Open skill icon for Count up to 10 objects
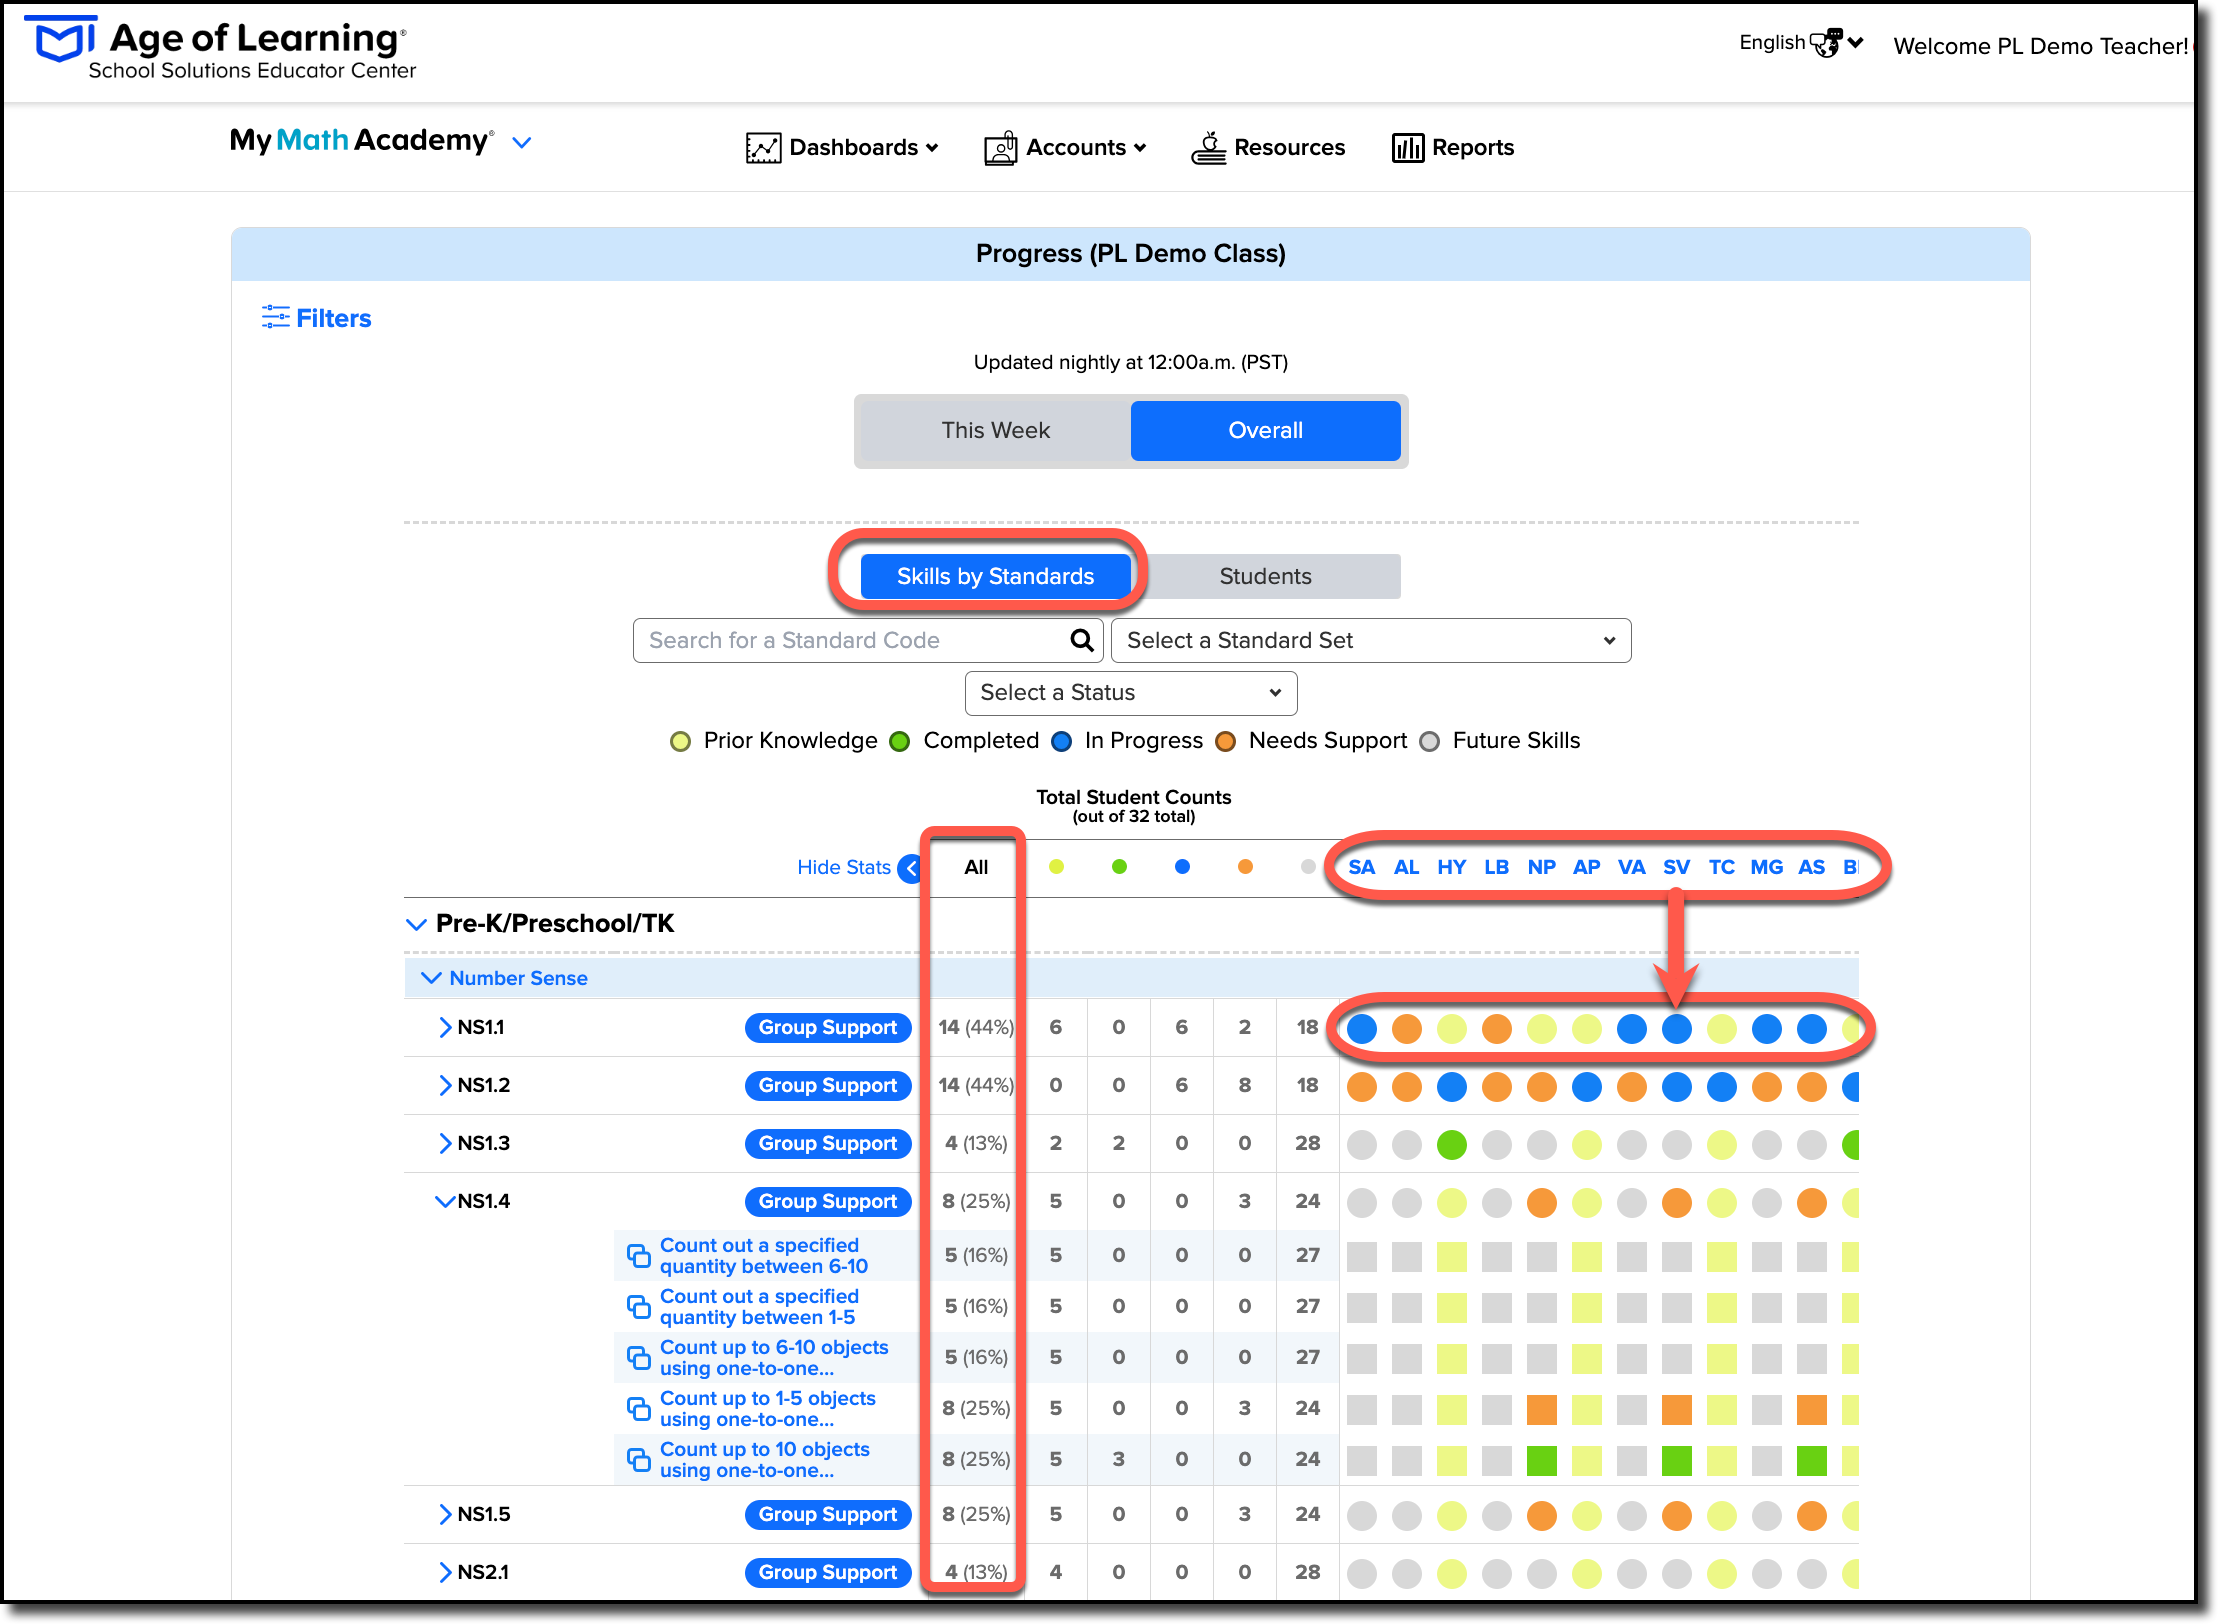2218x1624 pixels. (638, 1460)
